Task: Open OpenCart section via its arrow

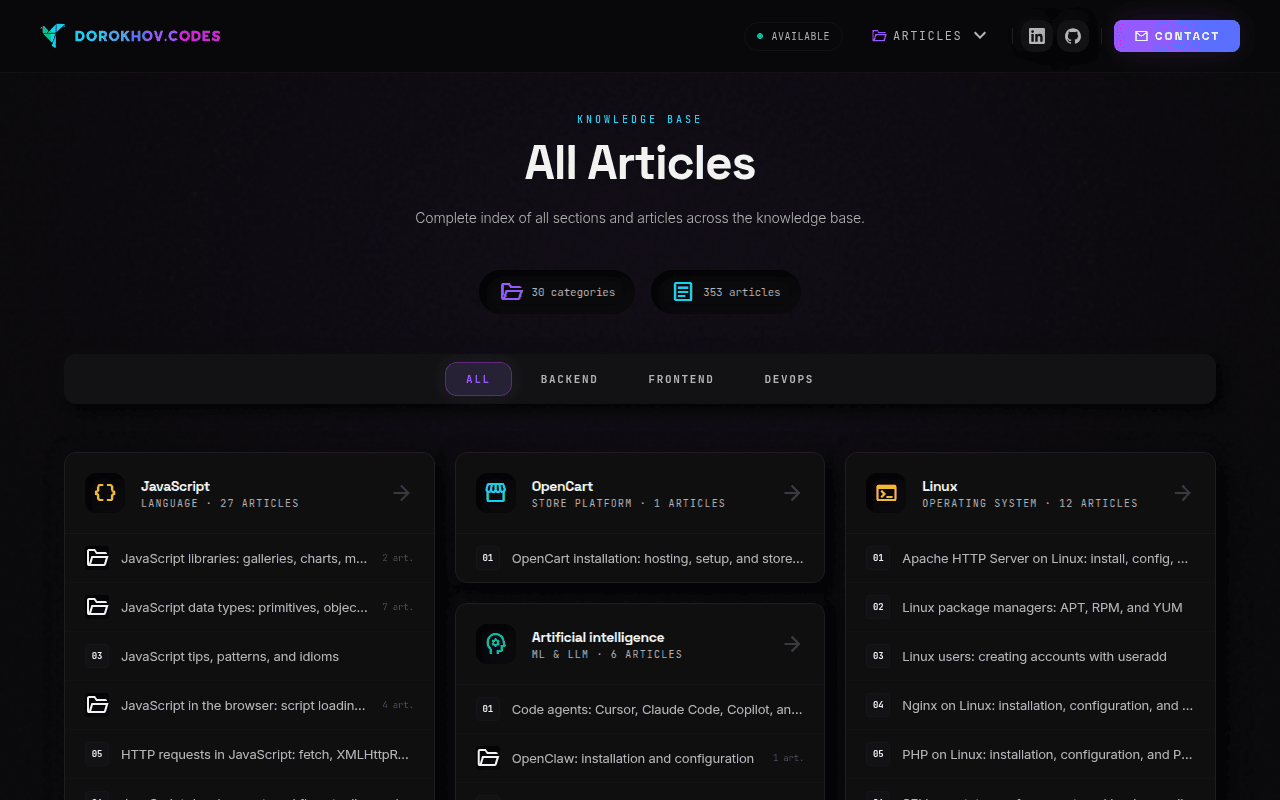Action: (x=792, y=493)
